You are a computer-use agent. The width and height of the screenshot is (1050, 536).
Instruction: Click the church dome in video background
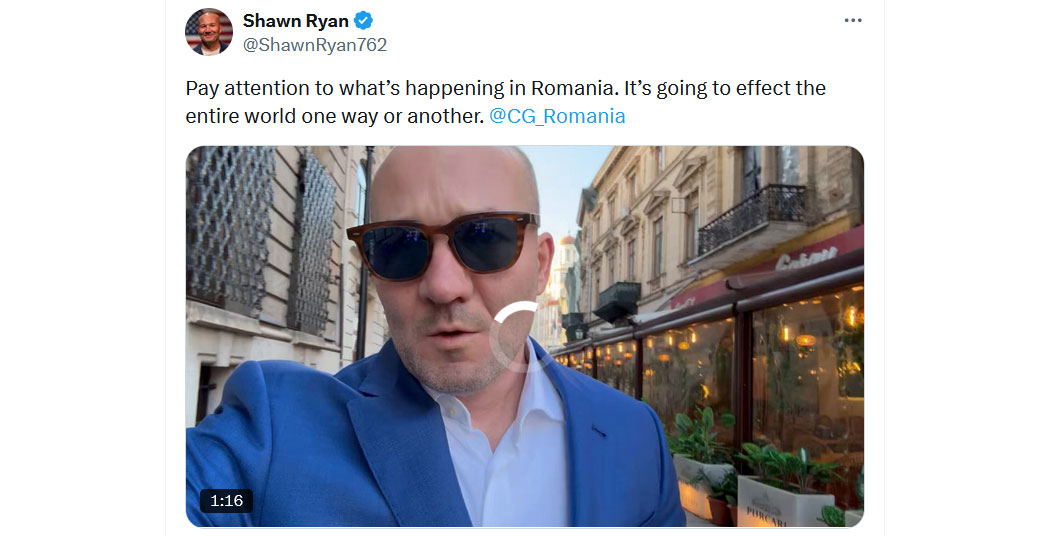click(x=567, y=240)
